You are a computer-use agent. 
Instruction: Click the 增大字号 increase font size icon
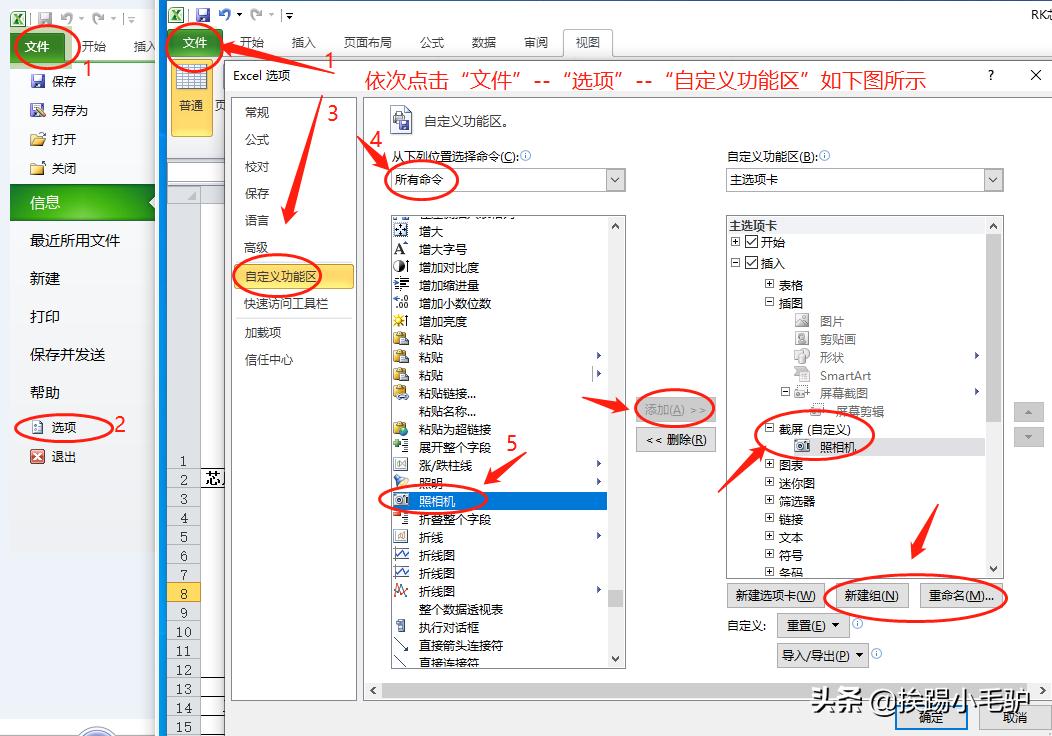coord(399,248)
